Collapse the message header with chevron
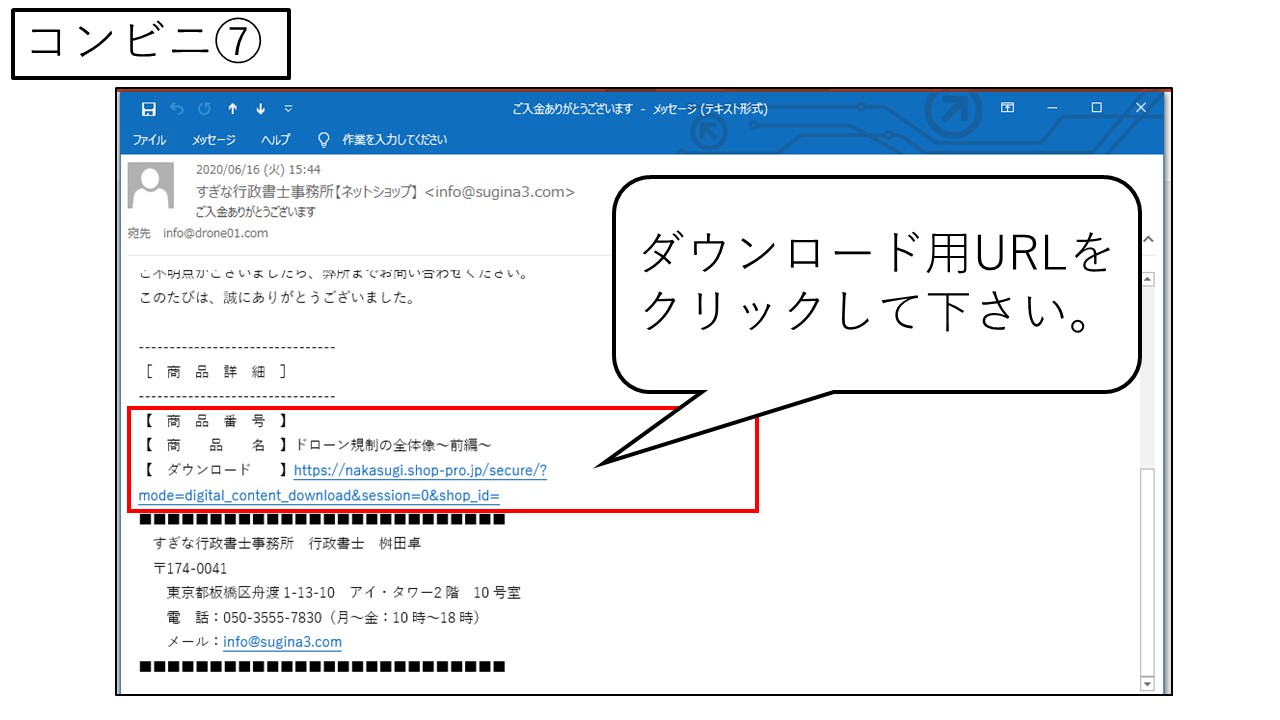This screenshot has height=720, width=1280. tap(1148, 240)
